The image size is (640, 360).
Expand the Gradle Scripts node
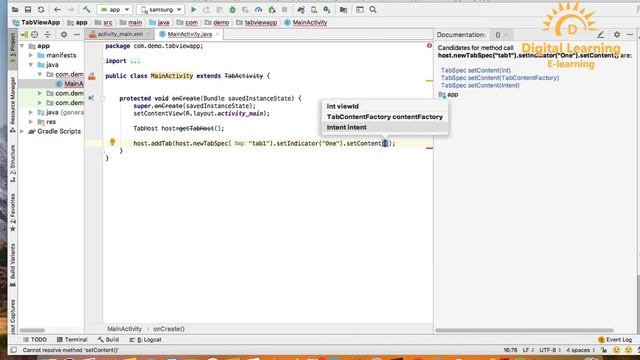(x=22, y=131)
